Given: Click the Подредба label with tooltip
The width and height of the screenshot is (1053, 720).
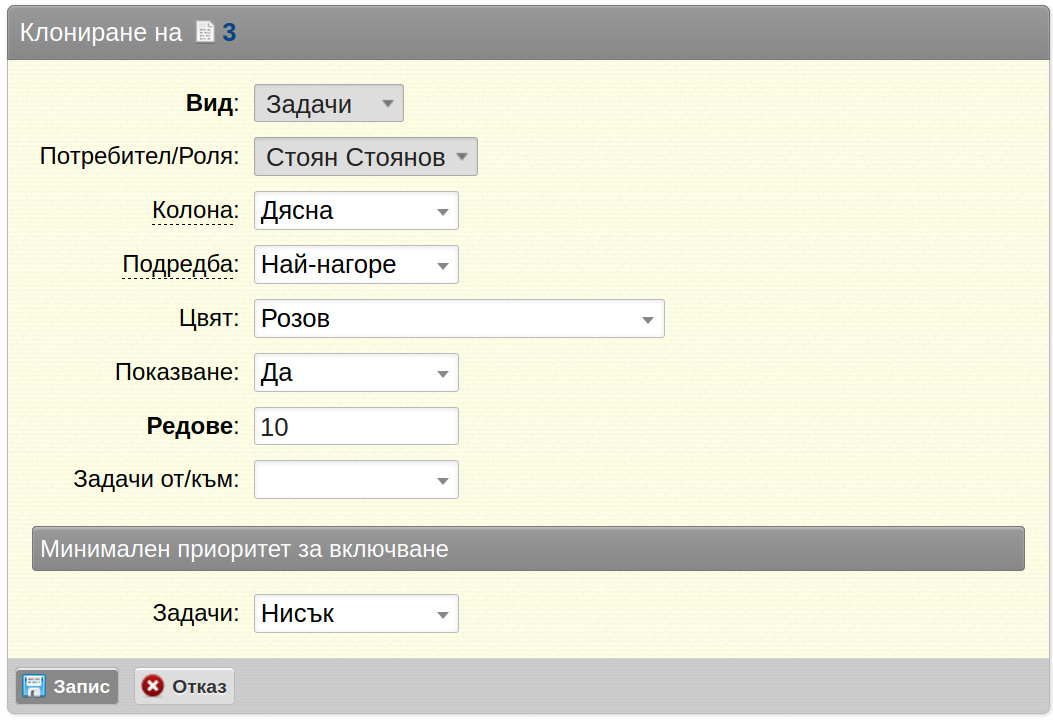Looking at the screenshot, I should (180, 265).
